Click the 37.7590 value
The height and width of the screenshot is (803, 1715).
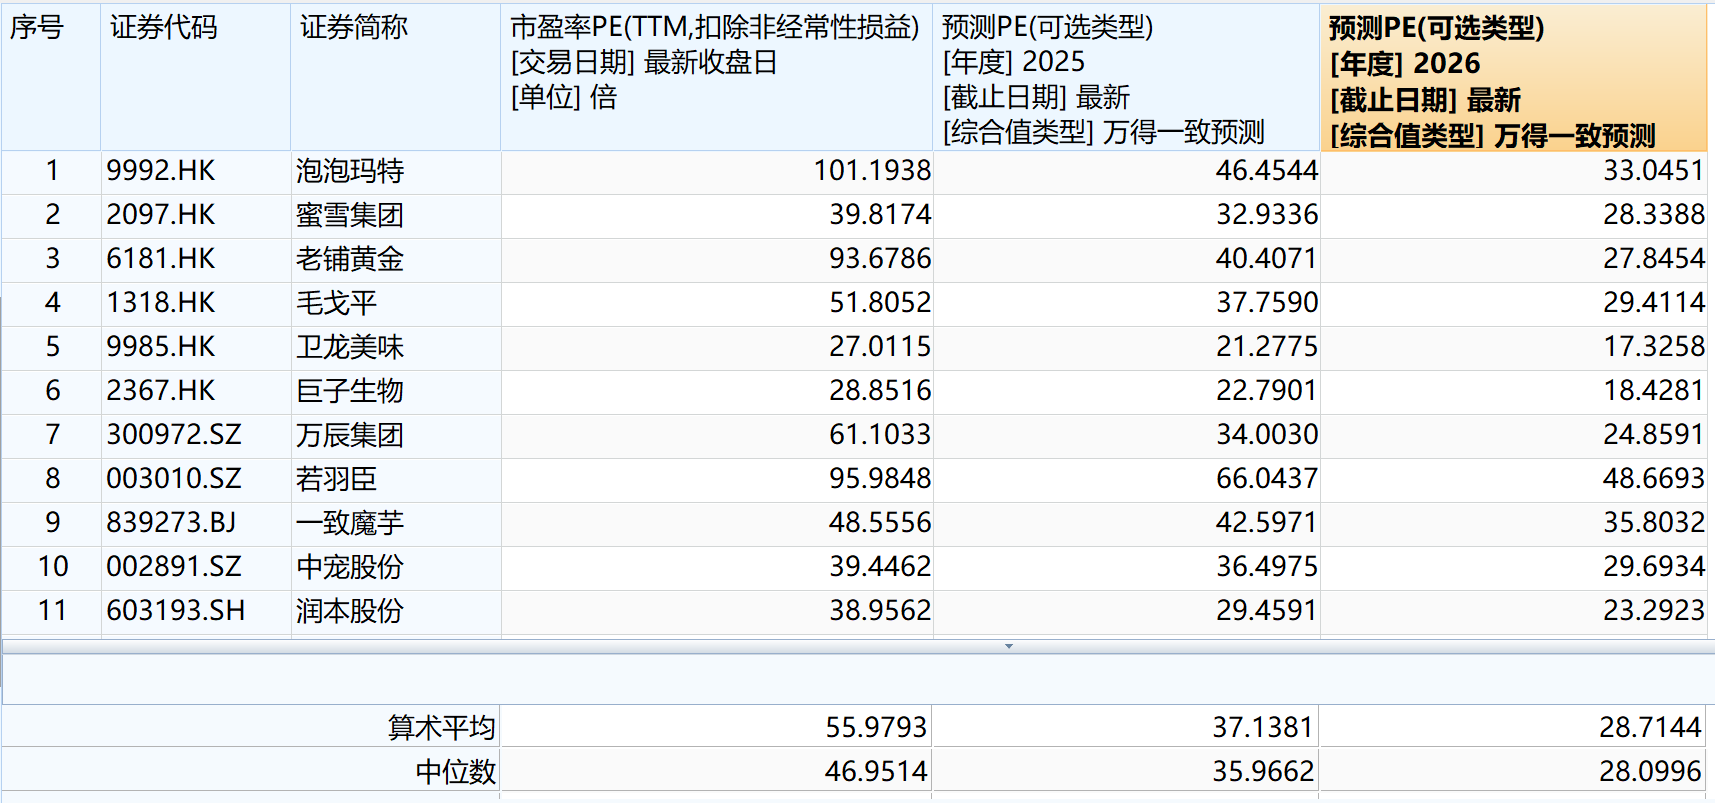[x=1267, y=303]
